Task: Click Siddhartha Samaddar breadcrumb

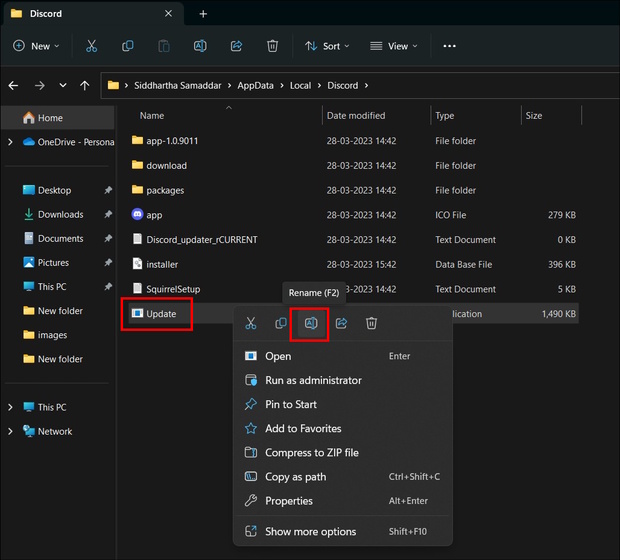Action: coord(178,85)
